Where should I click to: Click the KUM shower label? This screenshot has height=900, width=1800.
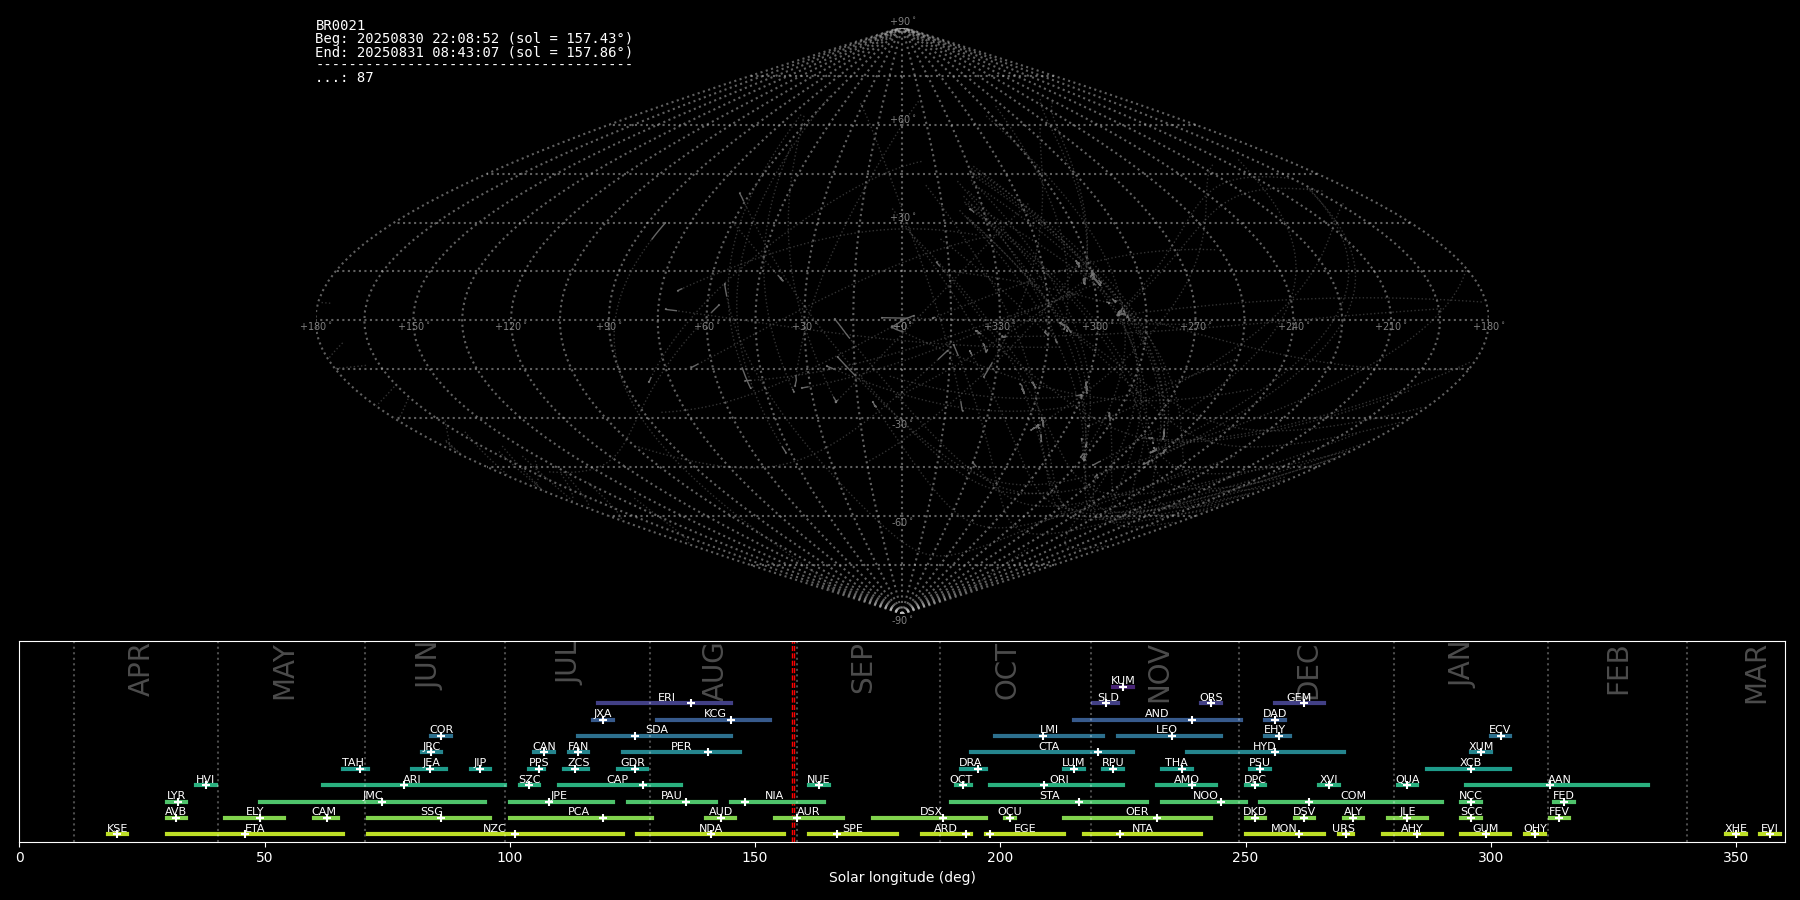pos(1123,681)
